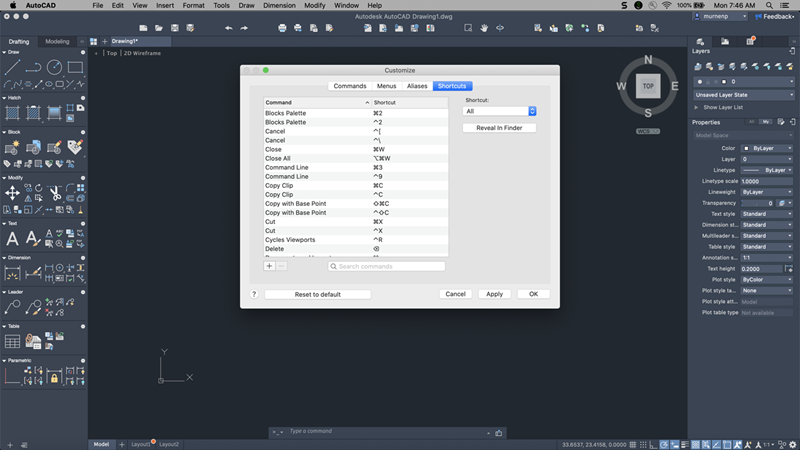Click the Wi-Fi status icon
This screenshot has width=800, height=450.
pyautogui.click(x=666, y=5)
